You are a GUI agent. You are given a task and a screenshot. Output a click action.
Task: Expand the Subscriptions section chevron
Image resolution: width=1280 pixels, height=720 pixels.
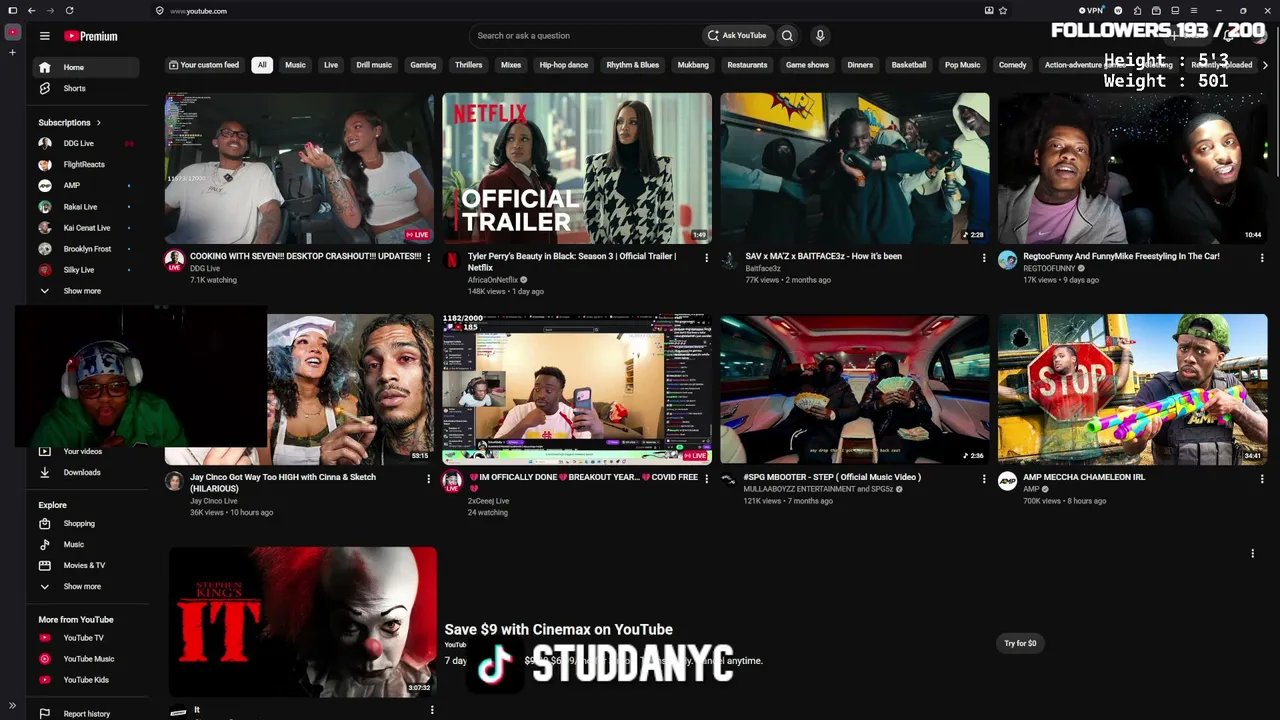pyautogui.click(x=98, y=123)
